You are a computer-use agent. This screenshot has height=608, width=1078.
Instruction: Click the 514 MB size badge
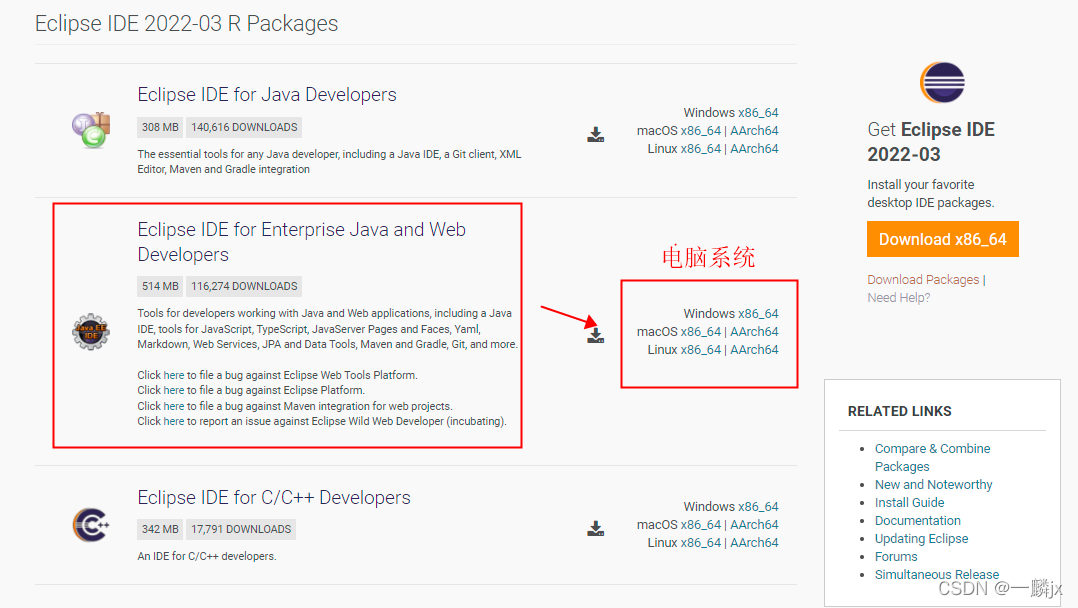tap(160, 286)
